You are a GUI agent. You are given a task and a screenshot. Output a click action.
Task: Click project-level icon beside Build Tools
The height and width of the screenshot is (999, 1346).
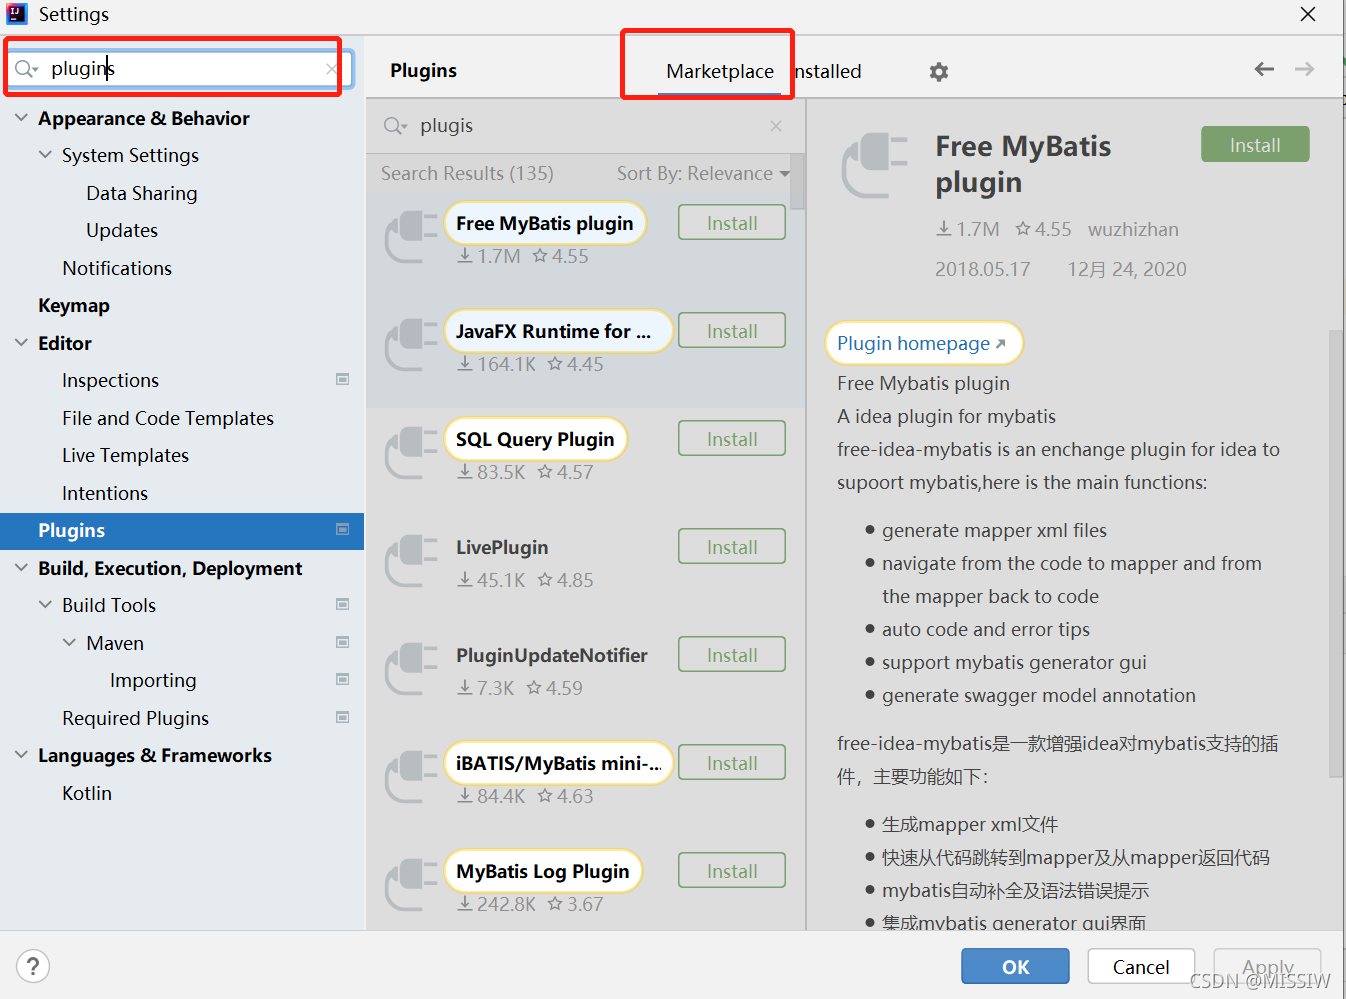pyautogui.click(x=342, y=605)
